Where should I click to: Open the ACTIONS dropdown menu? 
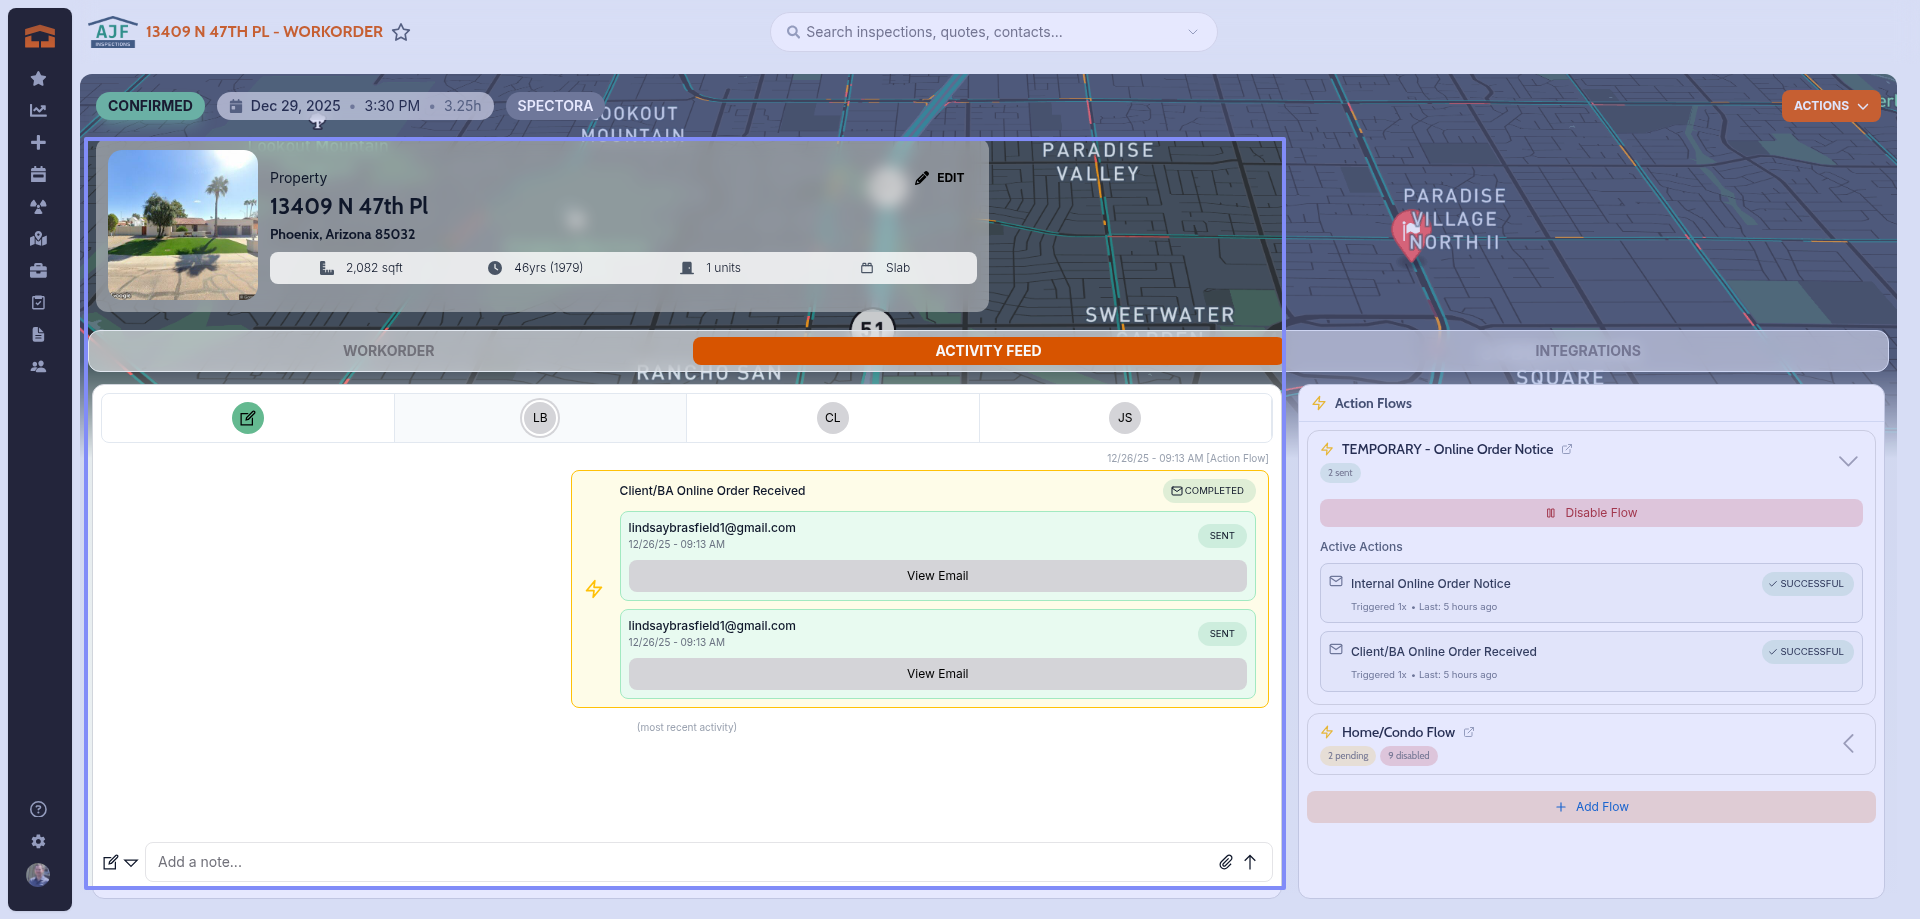click(1830, 106)
